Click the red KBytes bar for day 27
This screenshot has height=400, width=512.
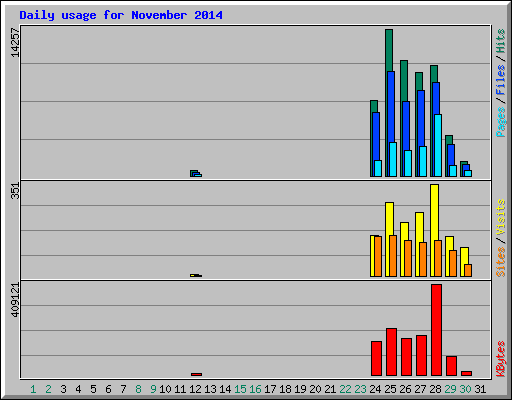point(421,356)
